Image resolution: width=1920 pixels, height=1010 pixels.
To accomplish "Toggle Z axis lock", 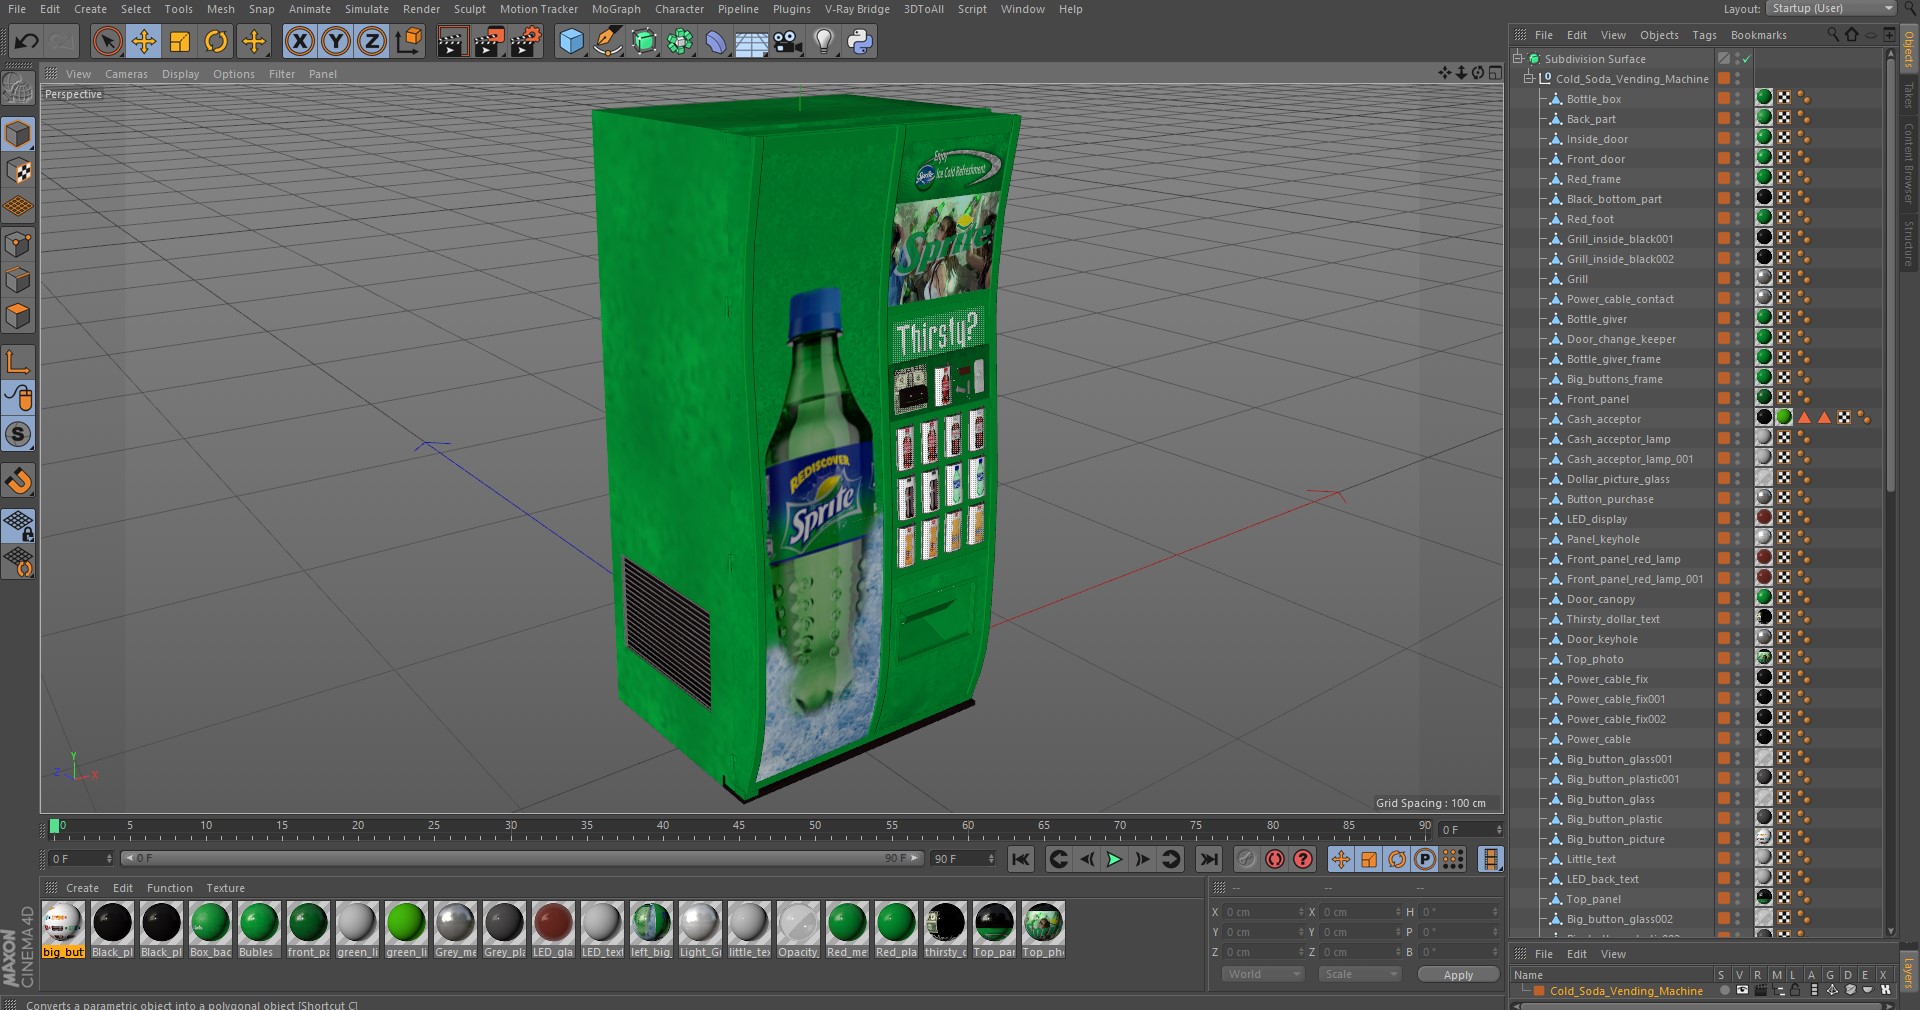I will (x=372, y=41).
